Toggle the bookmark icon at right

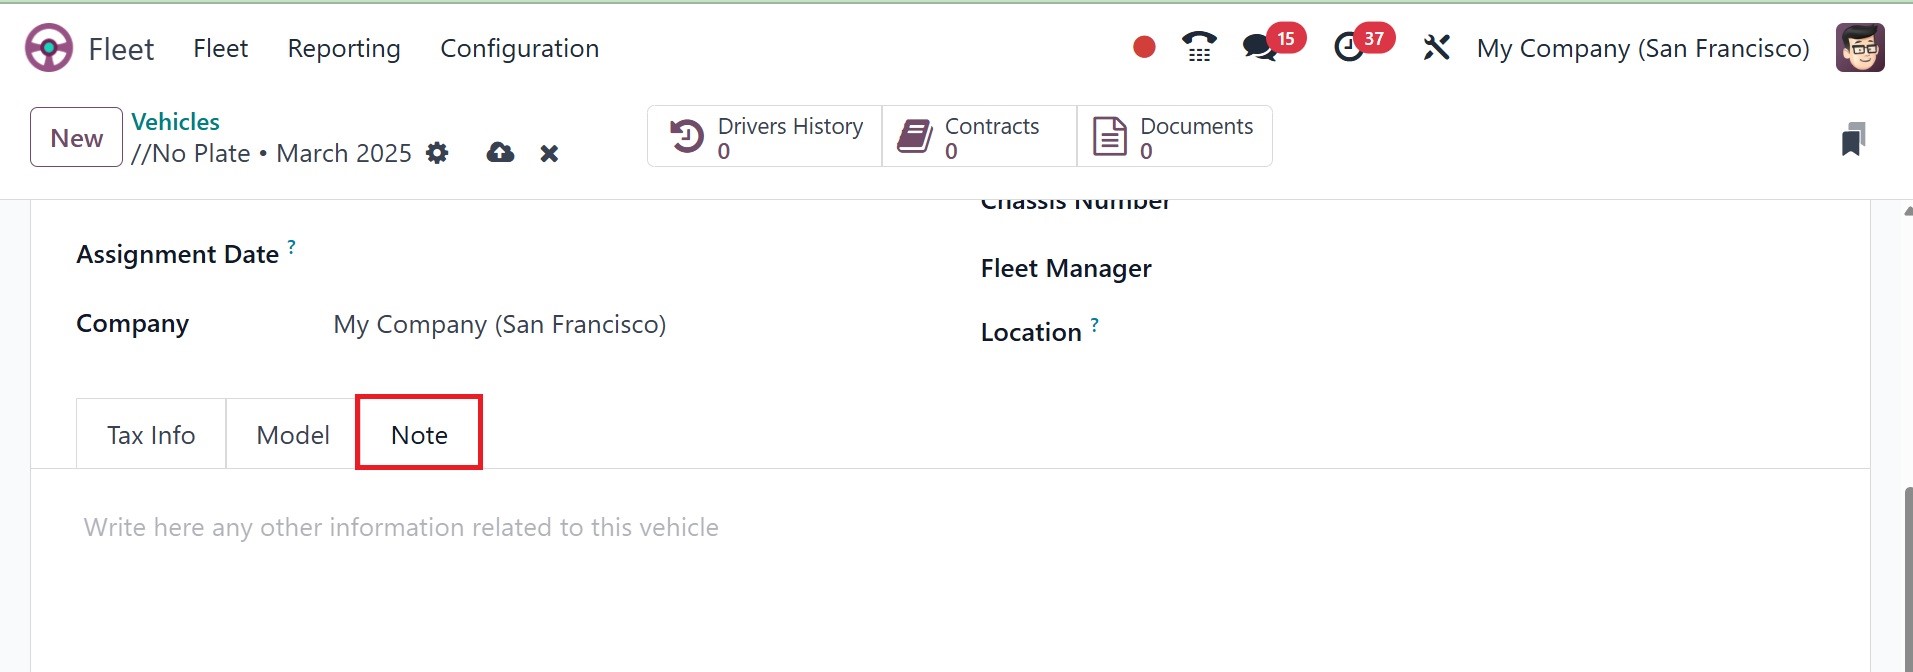point(1853,139)
